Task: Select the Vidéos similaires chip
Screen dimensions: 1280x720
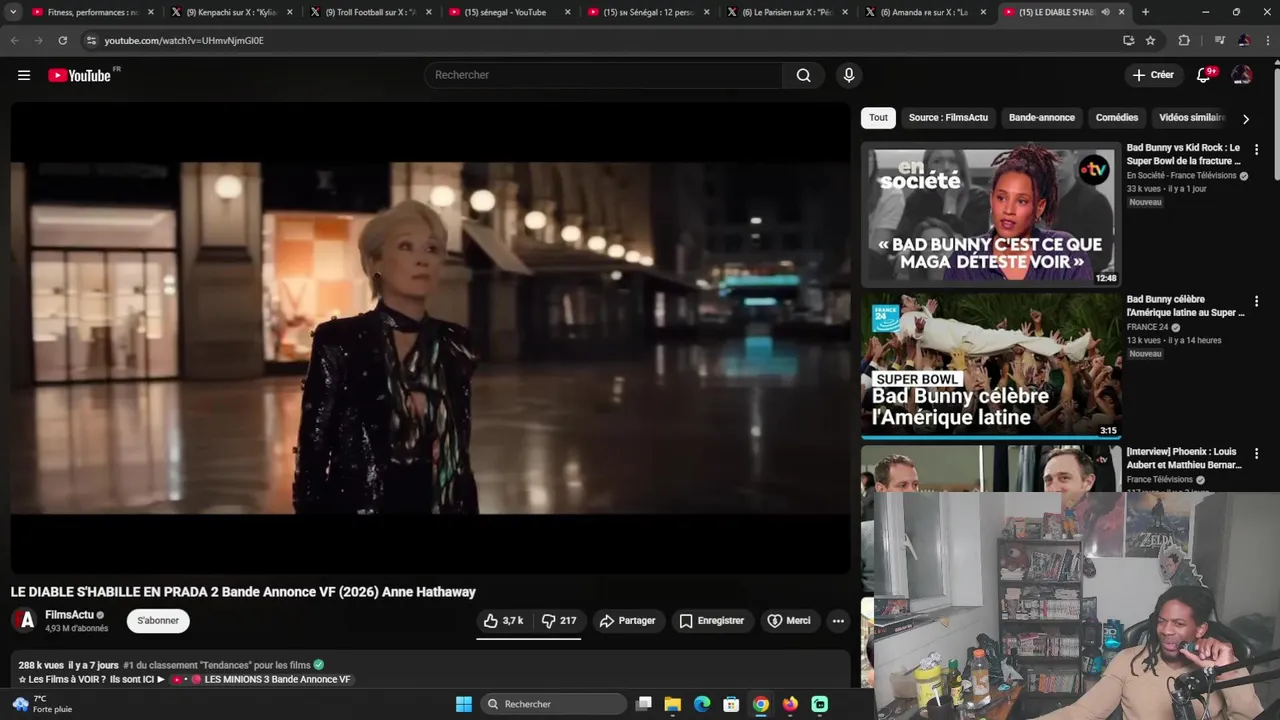Action: (1192, 117)
